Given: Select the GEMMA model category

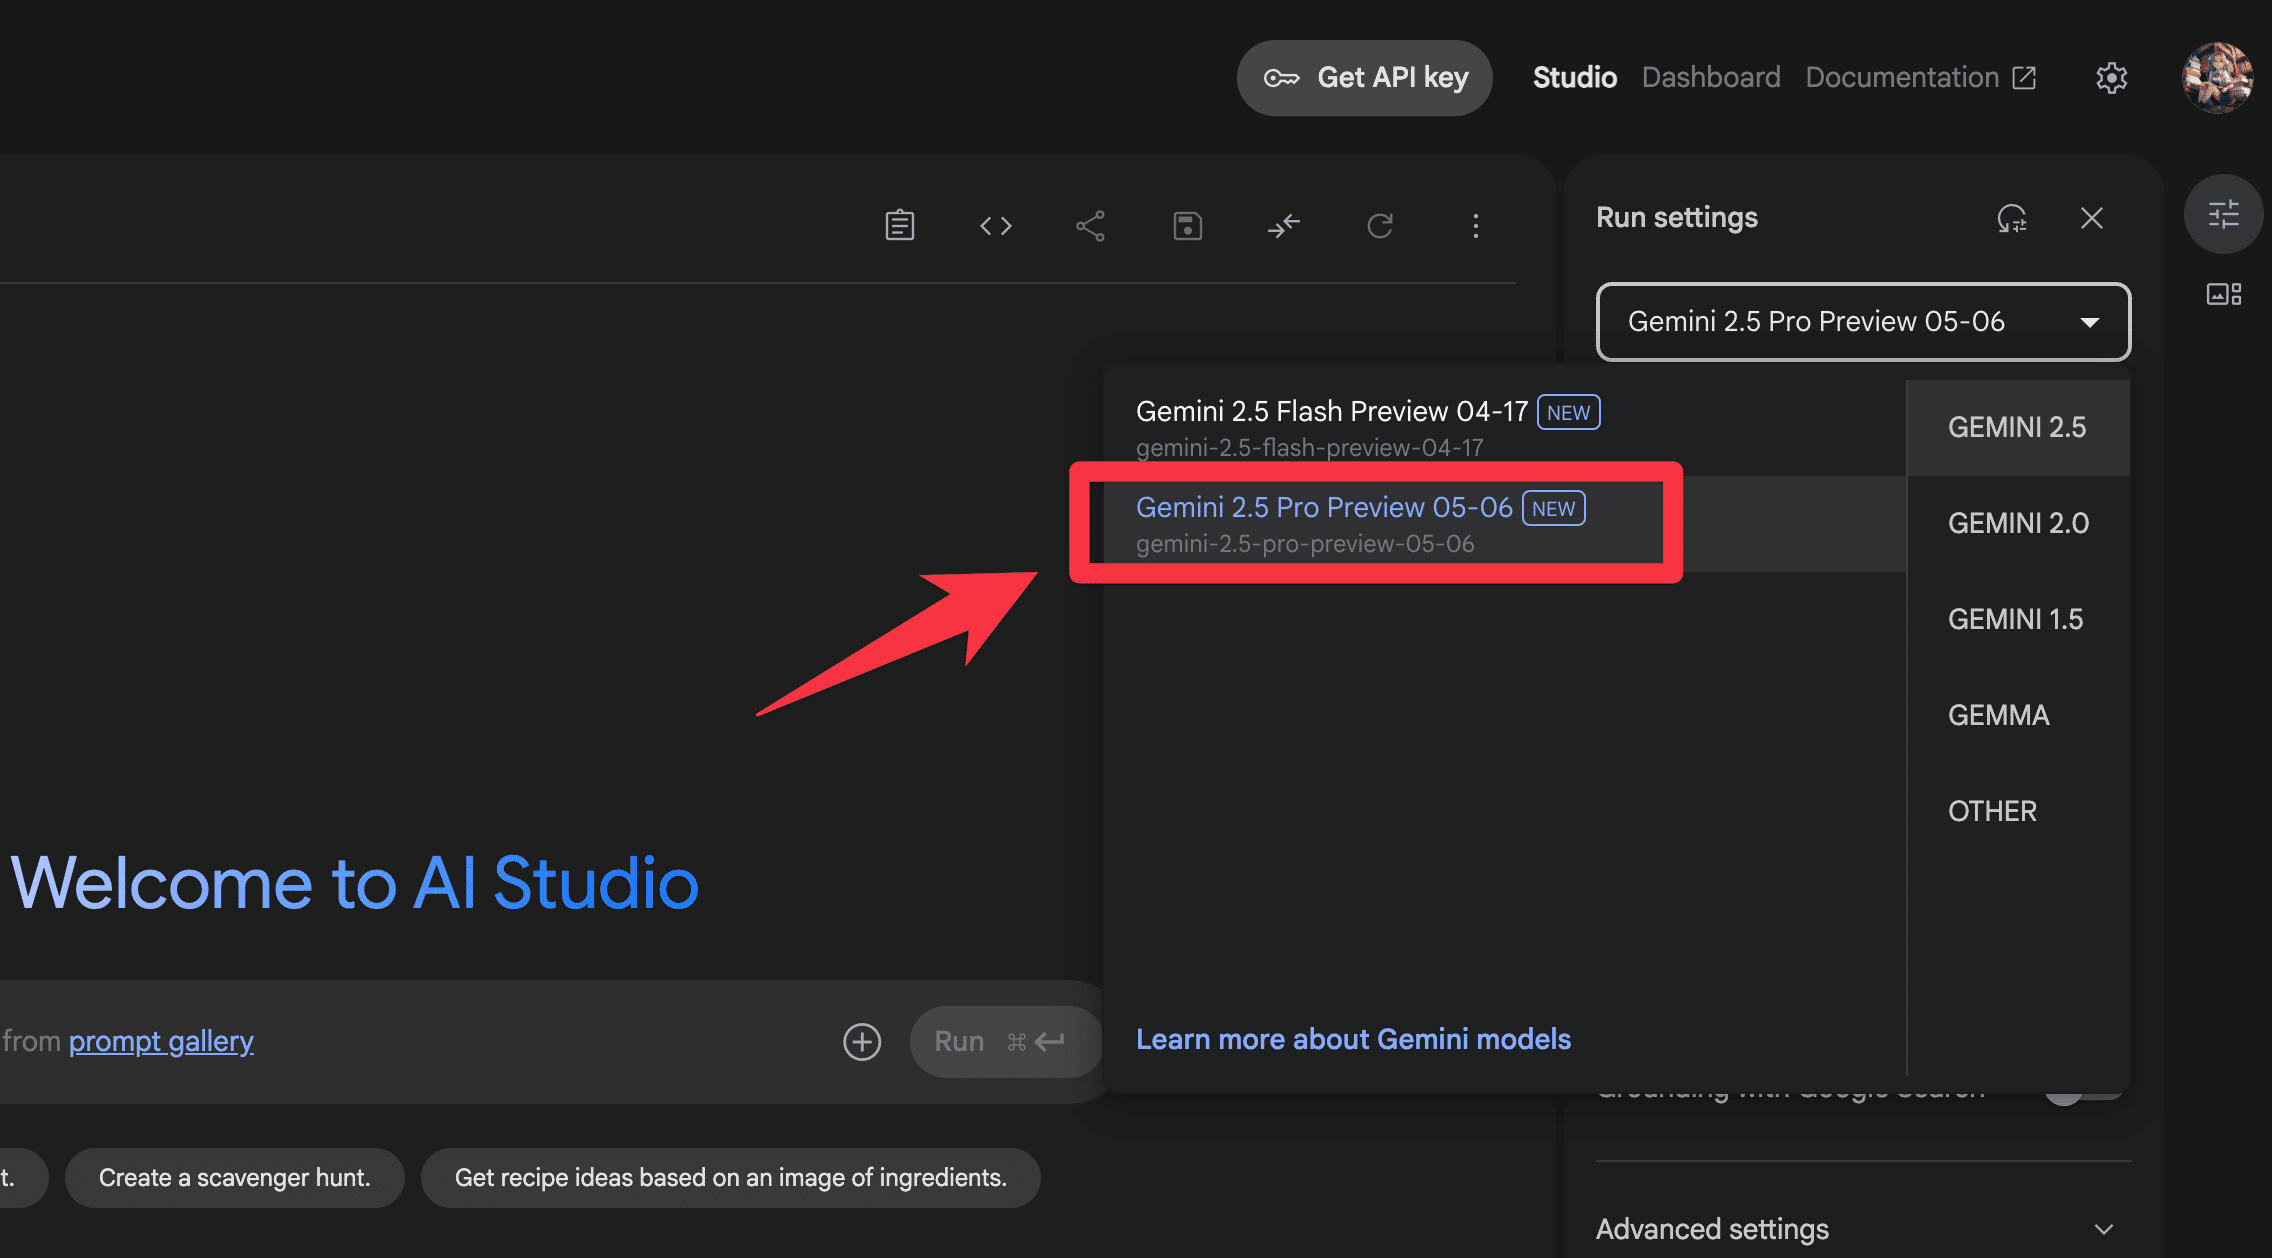Looking at the screenshot, I should 1998,715.
